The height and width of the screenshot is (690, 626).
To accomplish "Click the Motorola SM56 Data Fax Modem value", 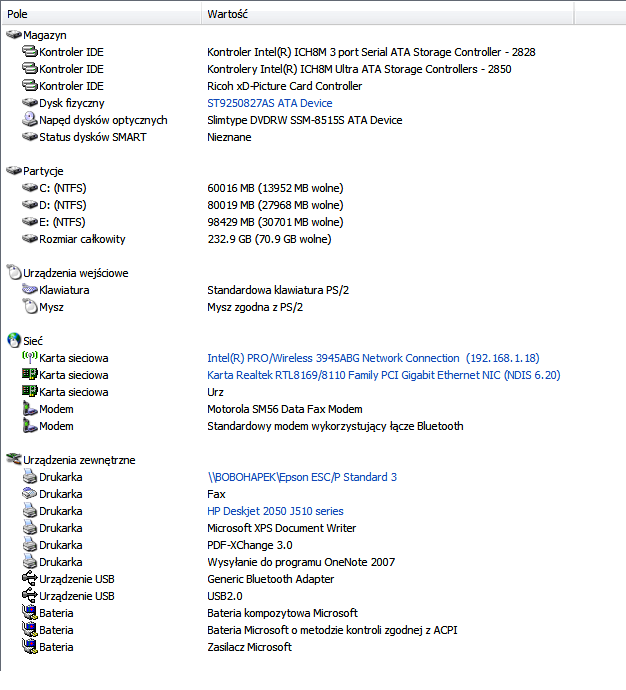I will pos(285,409).
